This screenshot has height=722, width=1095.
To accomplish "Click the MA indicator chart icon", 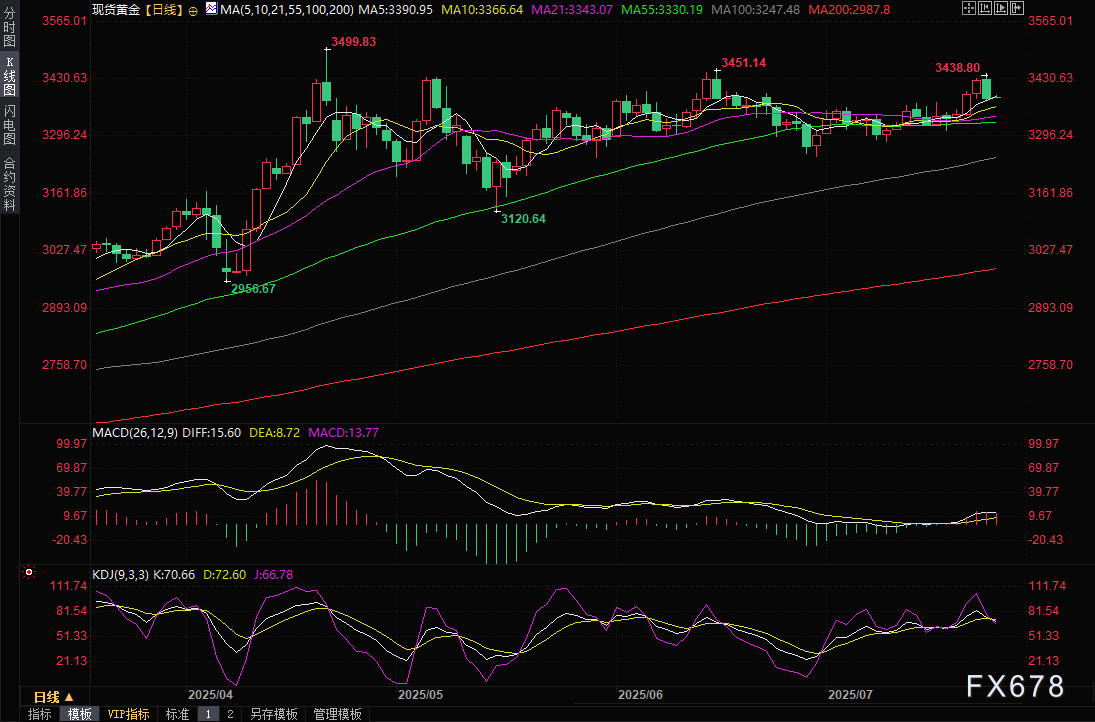I will [210, 9].
